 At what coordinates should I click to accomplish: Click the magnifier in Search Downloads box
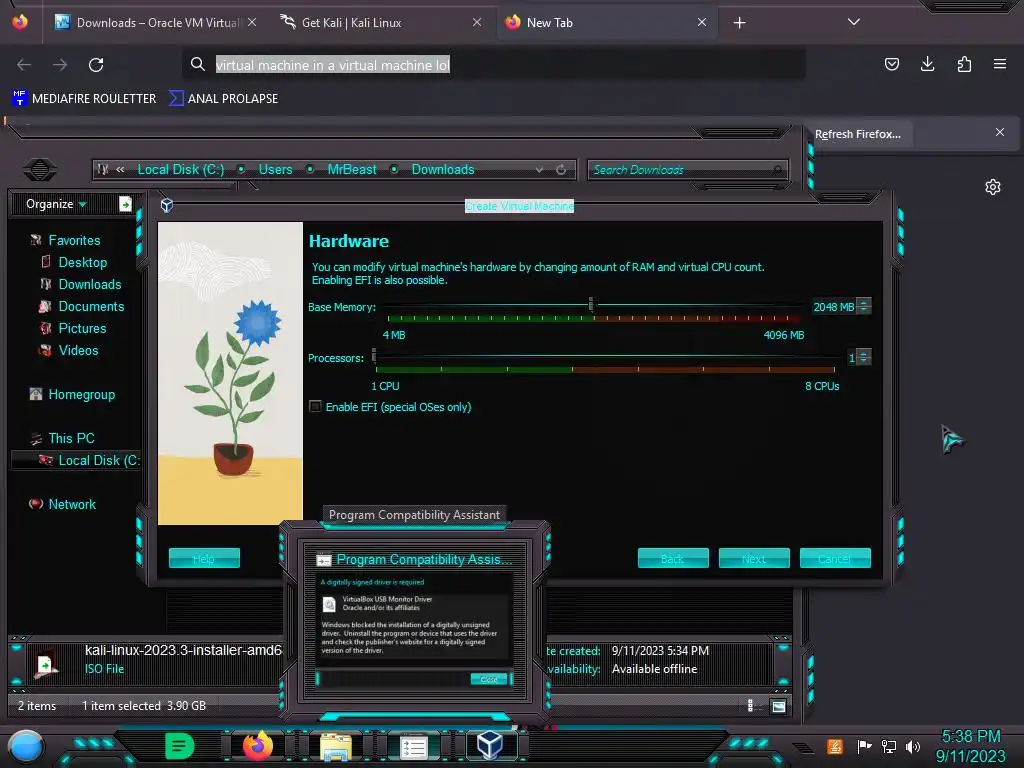pyautogui.click(x=777, y=170)
